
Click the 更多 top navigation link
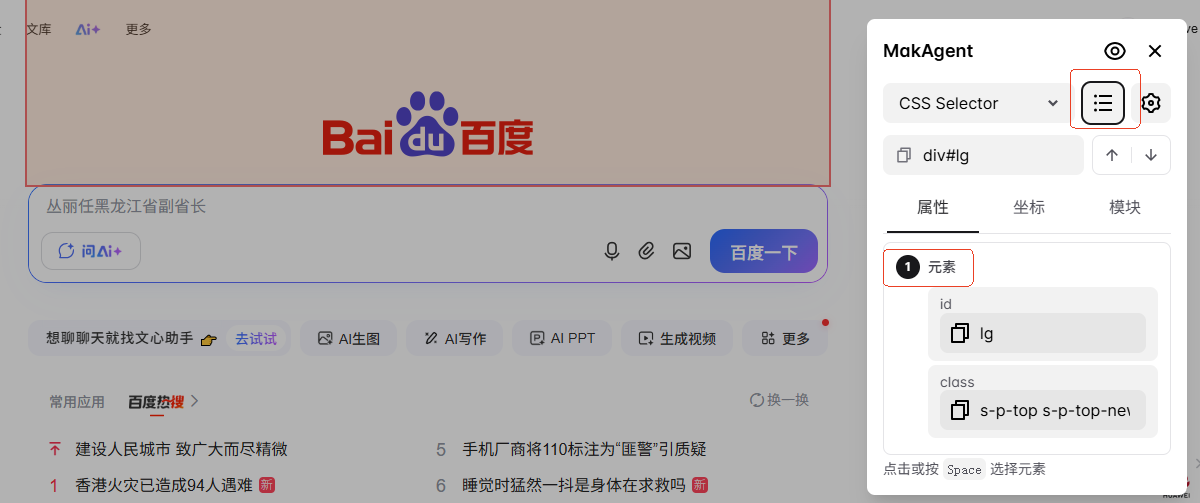(x=139, y=30)
